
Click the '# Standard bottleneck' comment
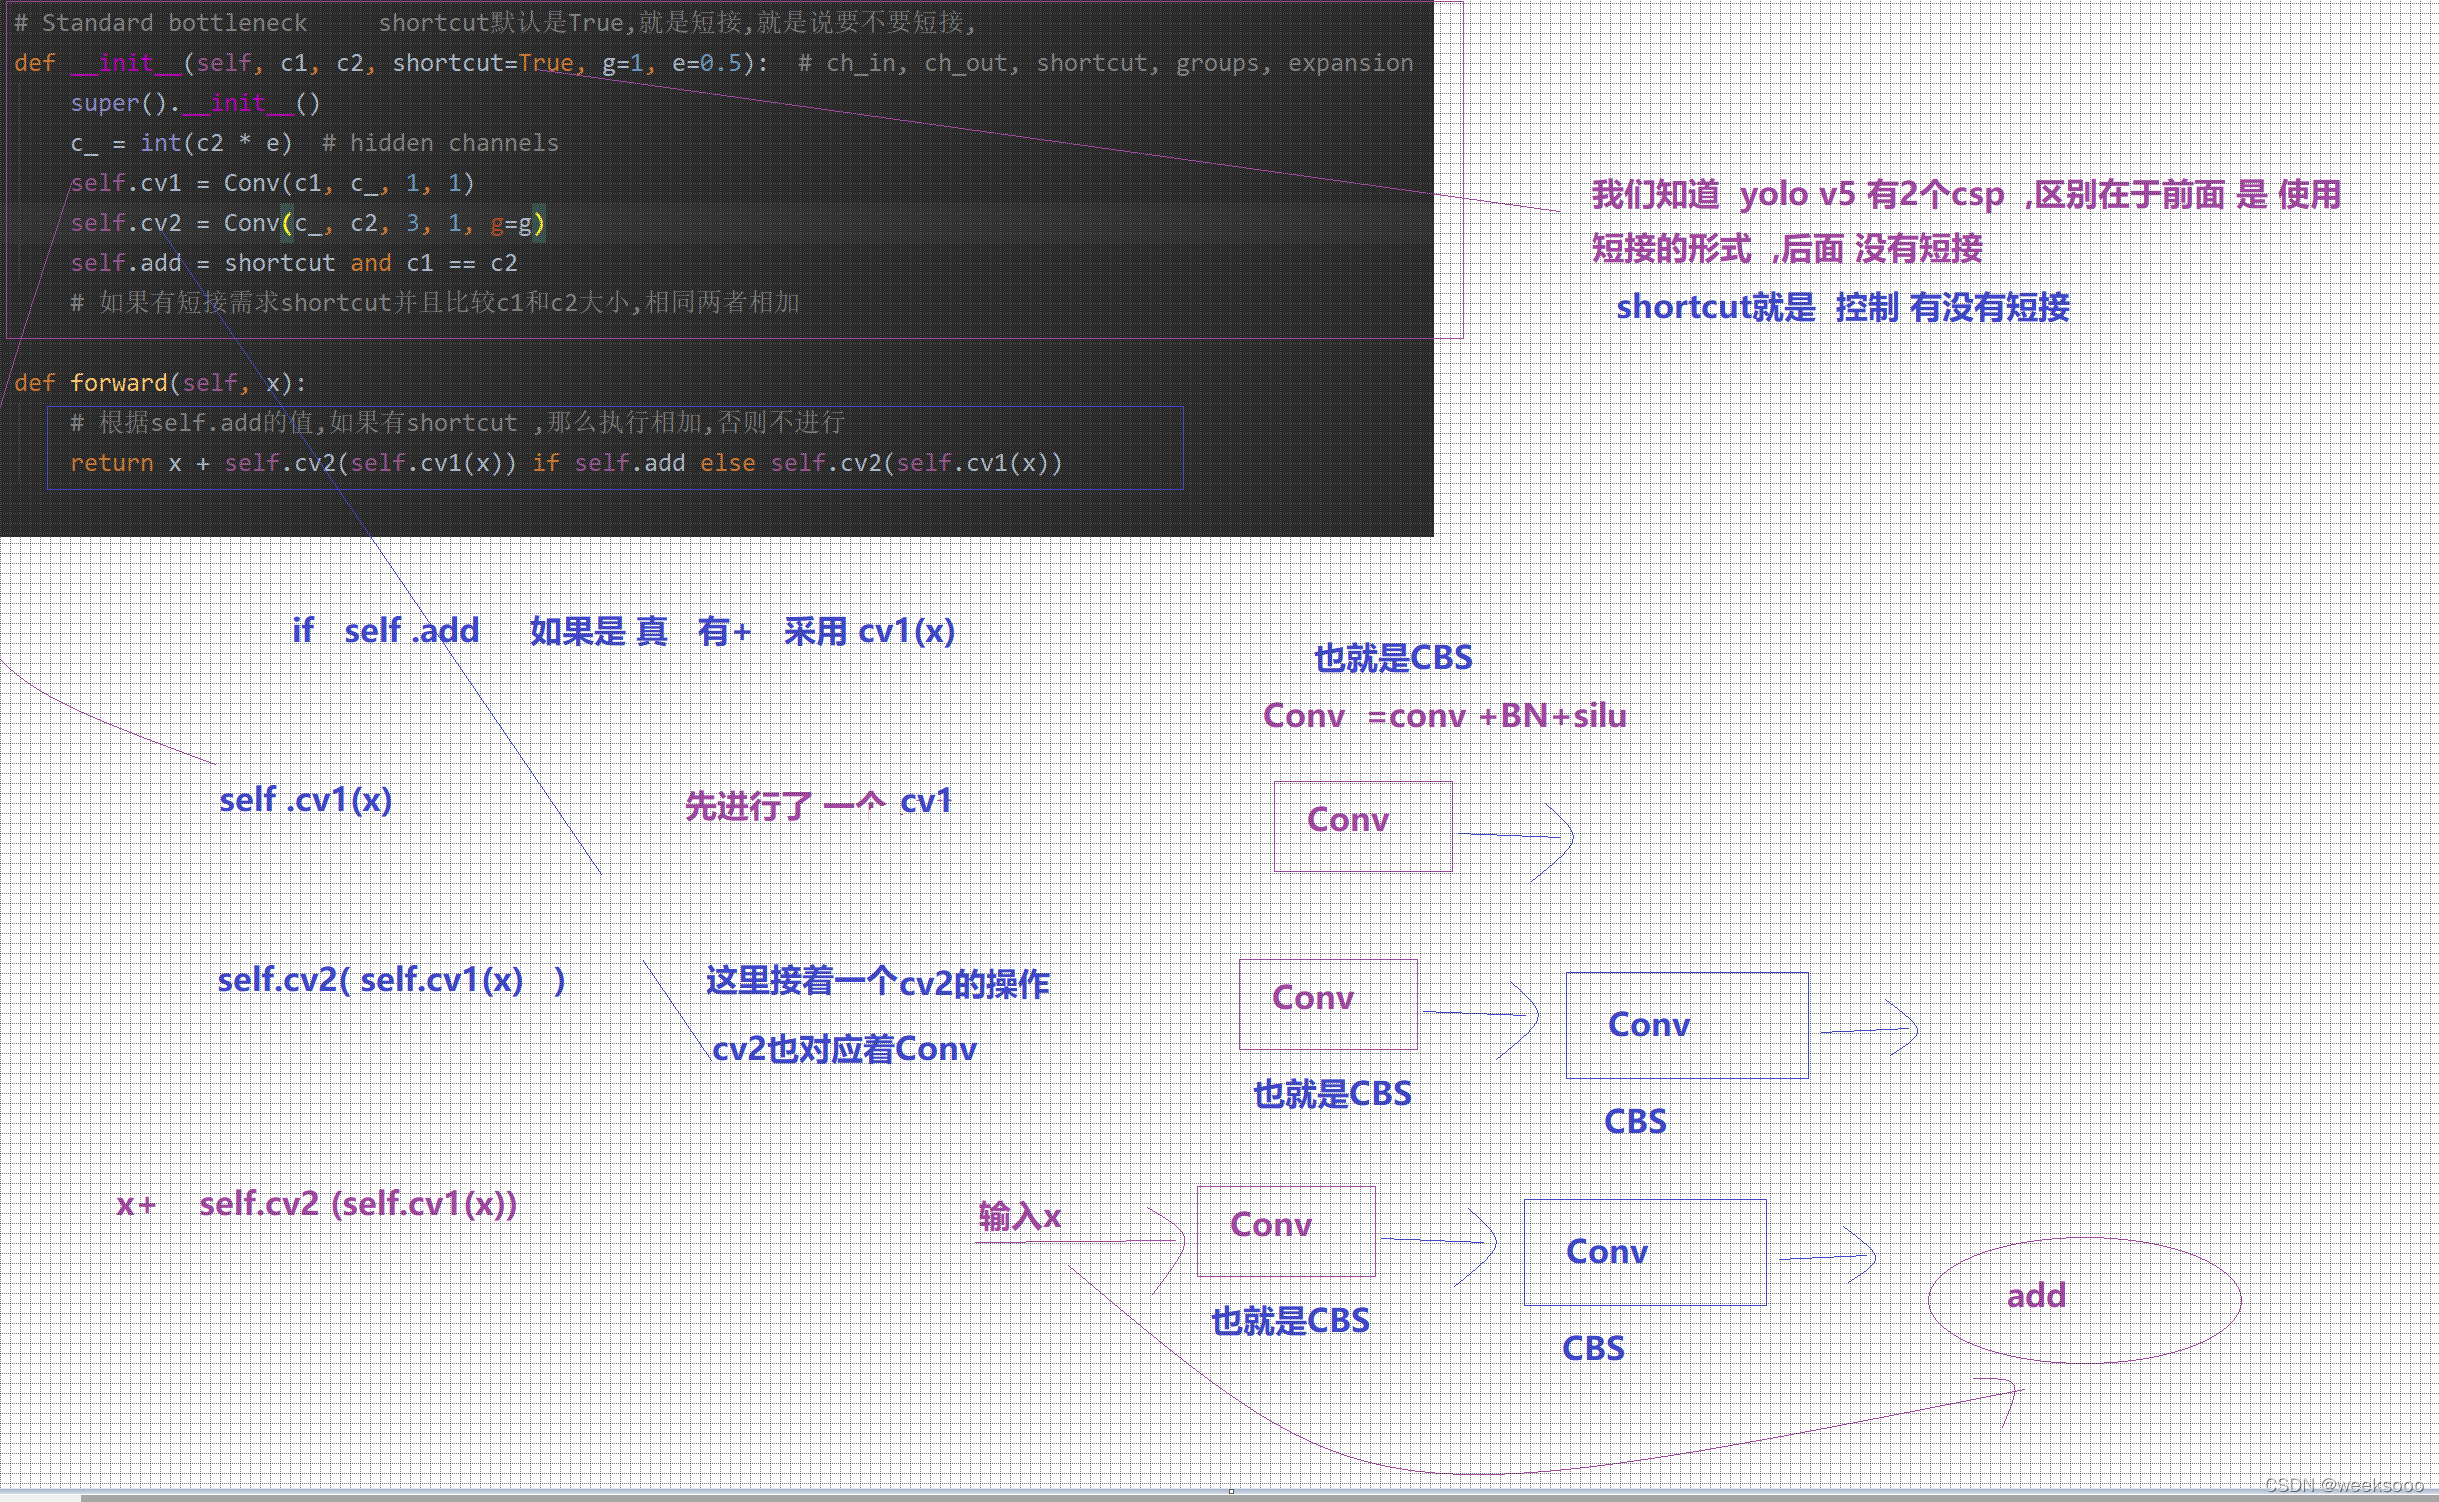pyautogui.click(x=160, y=22)
